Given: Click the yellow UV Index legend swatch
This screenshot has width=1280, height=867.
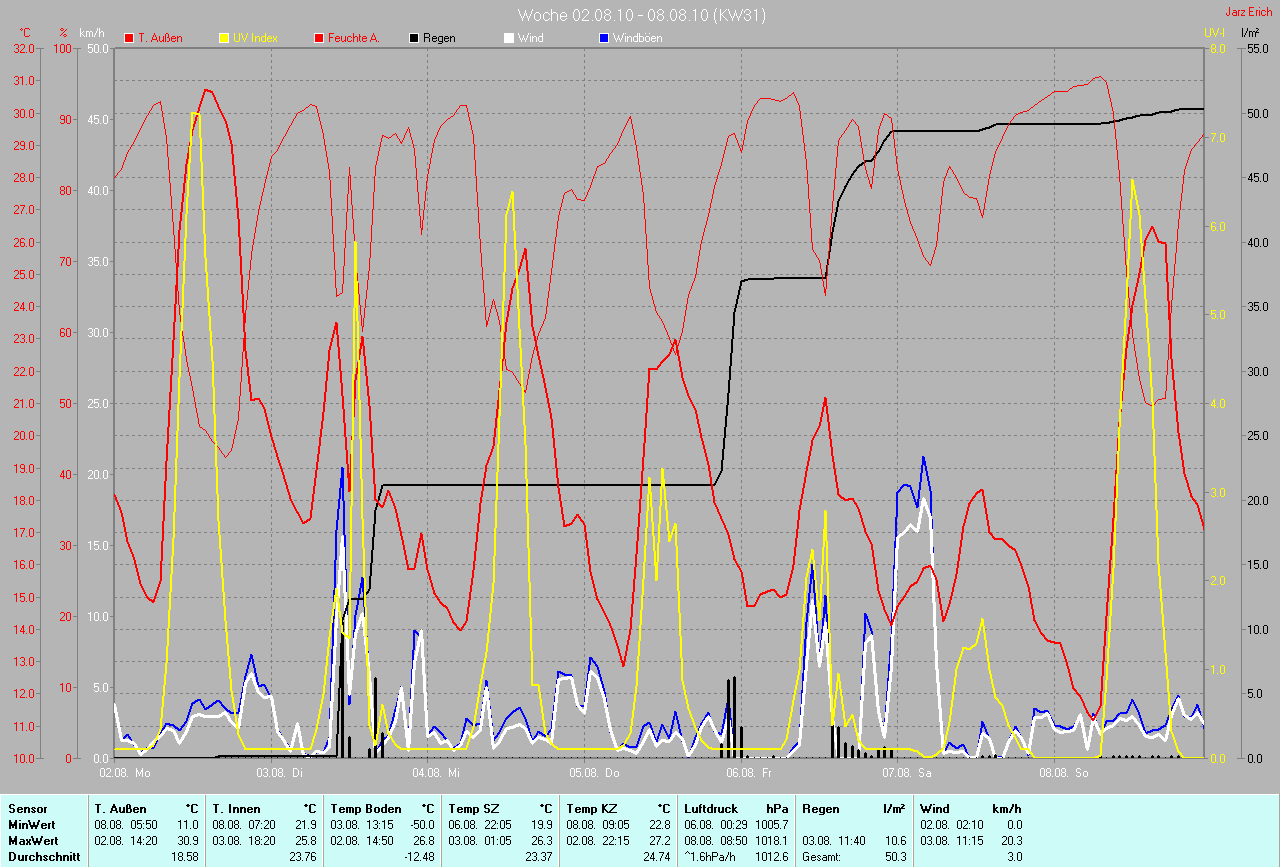Looking at the screenshot, I should coord(224,38).
